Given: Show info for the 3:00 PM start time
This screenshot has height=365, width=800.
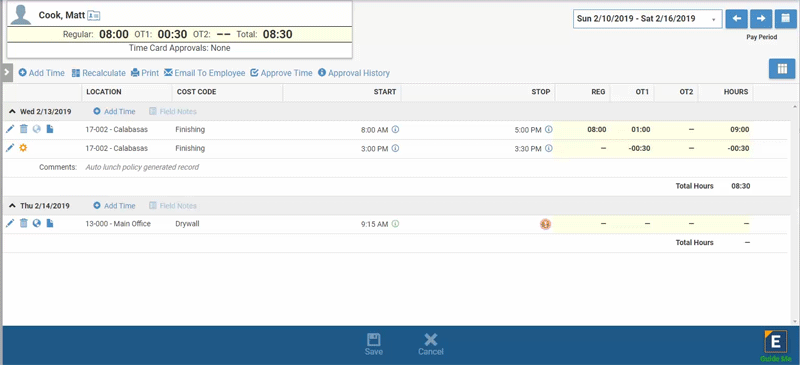Looking at the screenshot, I should coord(395,149).
